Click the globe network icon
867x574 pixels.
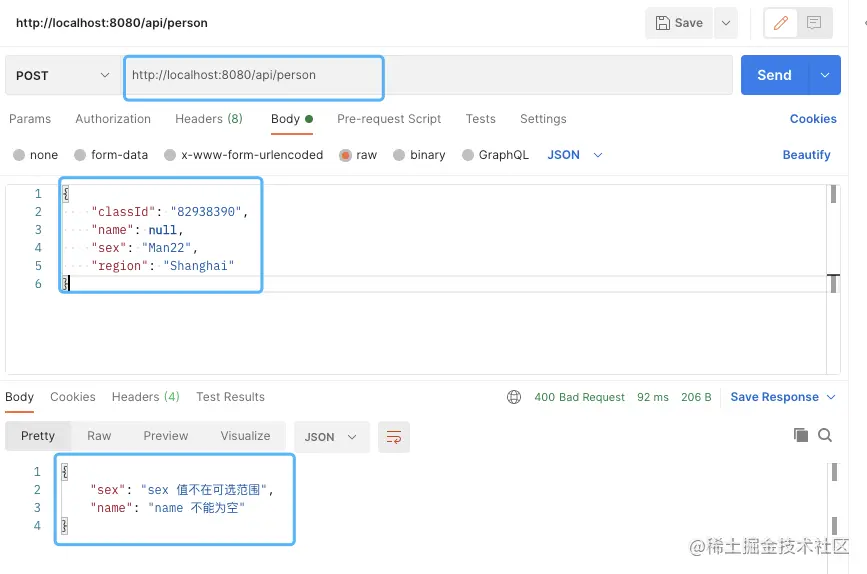pyautogui.click(x=514, y=397)
